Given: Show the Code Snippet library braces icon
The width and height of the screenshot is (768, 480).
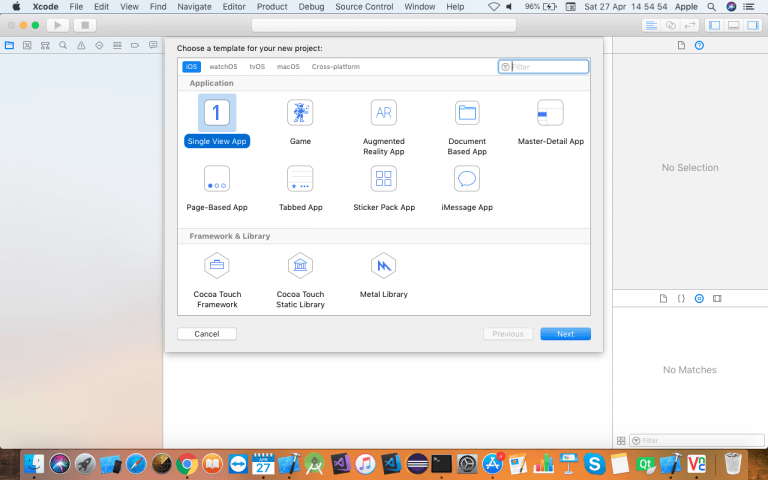Looking at the screenshot, I should 681,298.
